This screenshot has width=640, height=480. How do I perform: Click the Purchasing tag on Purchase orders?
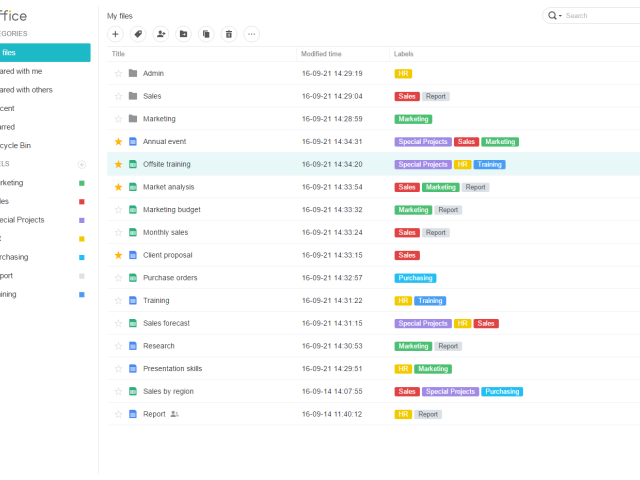pos(415,278)
